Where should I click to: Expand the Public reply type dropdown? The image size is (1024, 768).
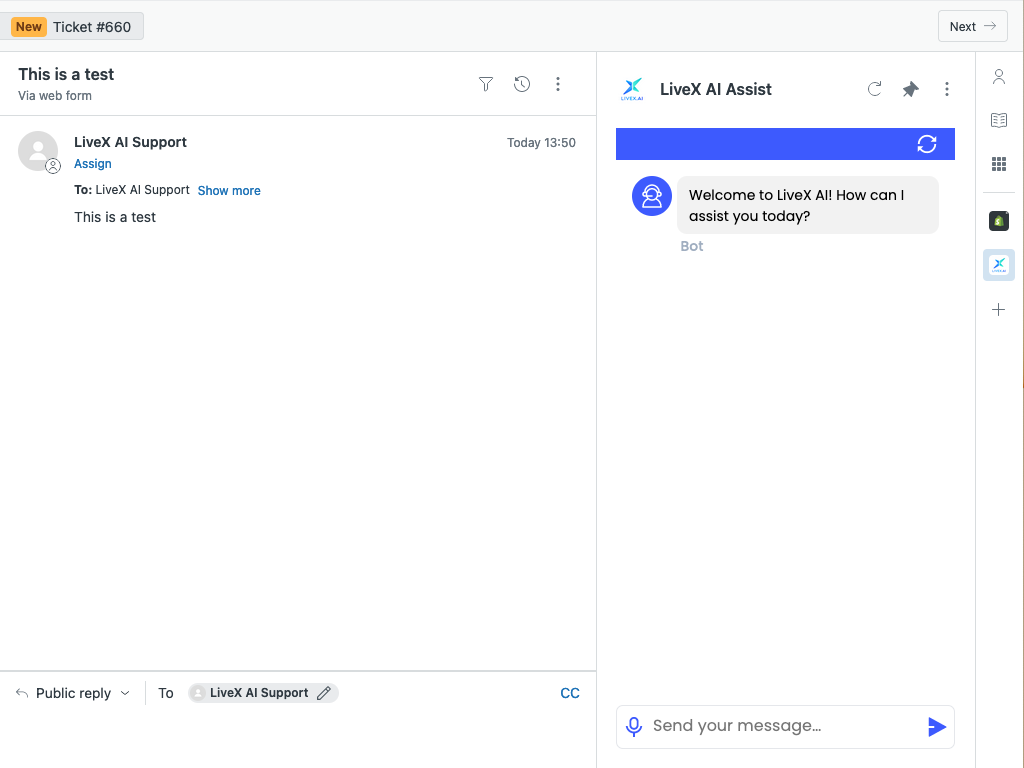pyautogui.click(x=74, y=693)
